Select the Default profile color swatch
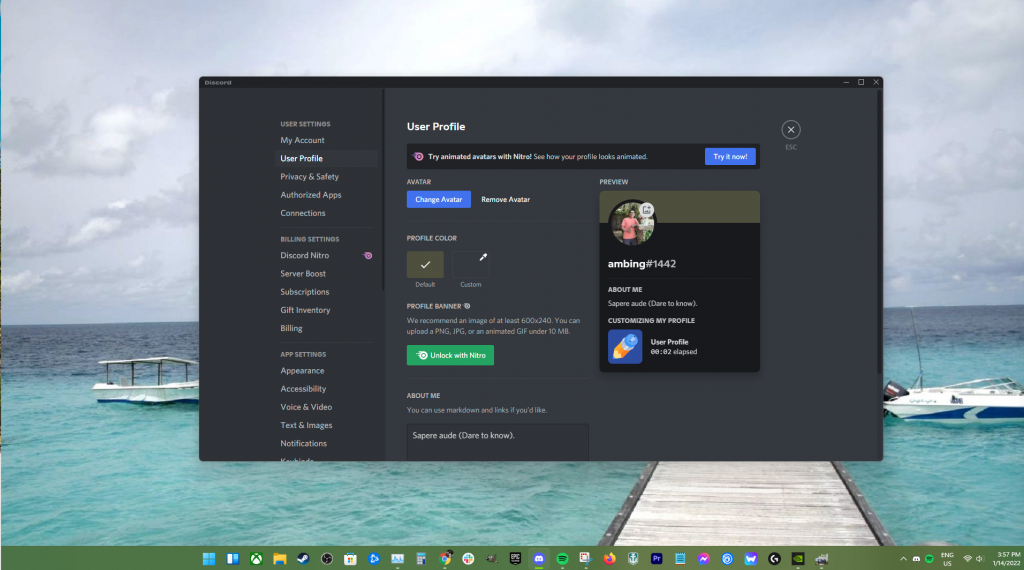This screenshot has height=570, width=1024. [x=425, y=264]
